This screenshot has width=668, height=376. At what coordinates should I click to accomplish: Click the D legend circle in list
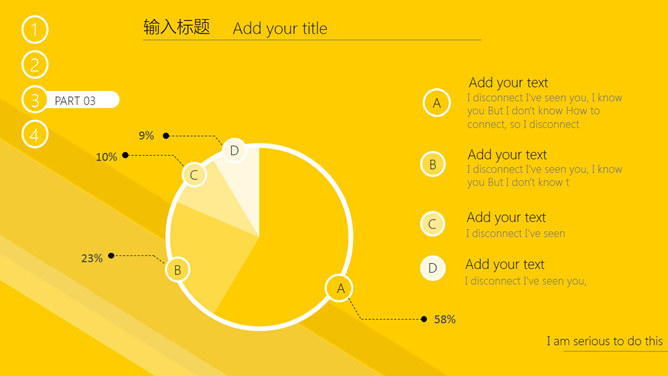pyautogui.click(x=432, y=268)
